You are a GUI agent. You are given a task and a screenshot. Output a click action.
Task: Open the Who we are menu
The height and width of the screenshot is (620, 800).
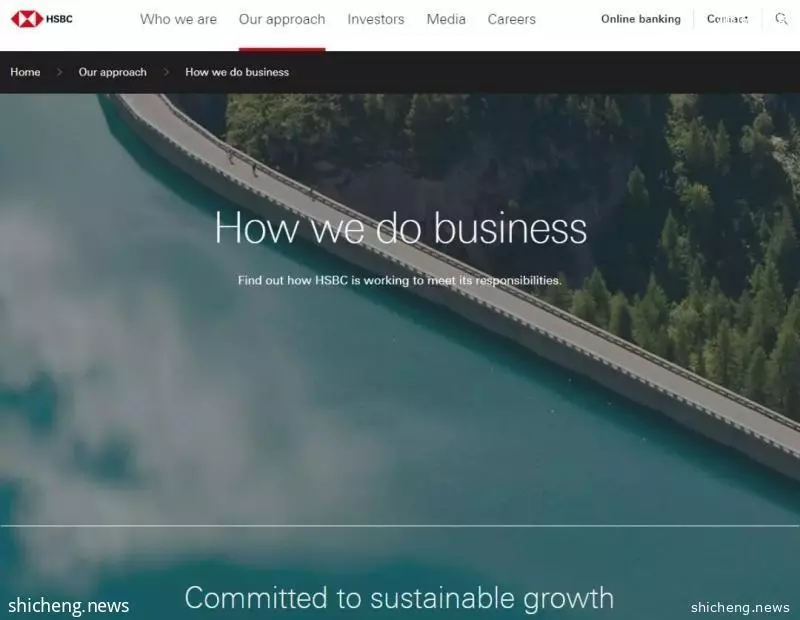tap(178, 19)
